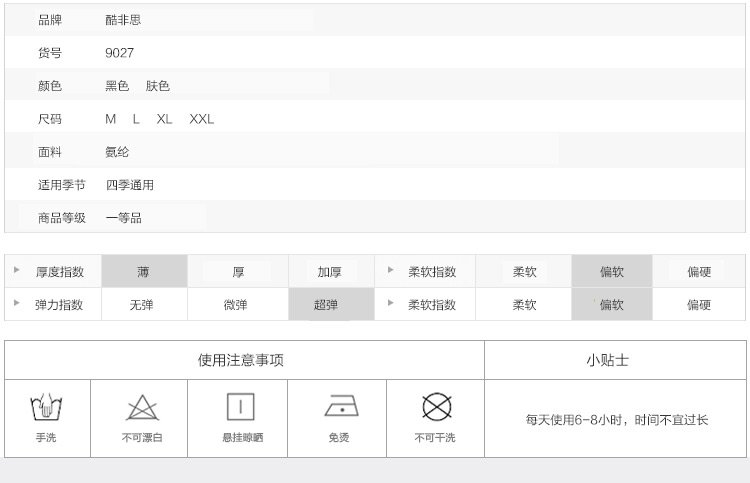Screen dimensions: 750x483
Task: Select highlighted 偏软 in second softness row
Action: 612,304
